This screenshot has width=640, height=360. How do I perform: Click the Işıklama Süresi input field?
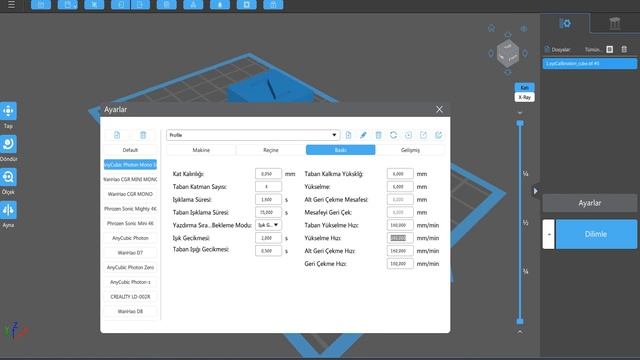268,200
